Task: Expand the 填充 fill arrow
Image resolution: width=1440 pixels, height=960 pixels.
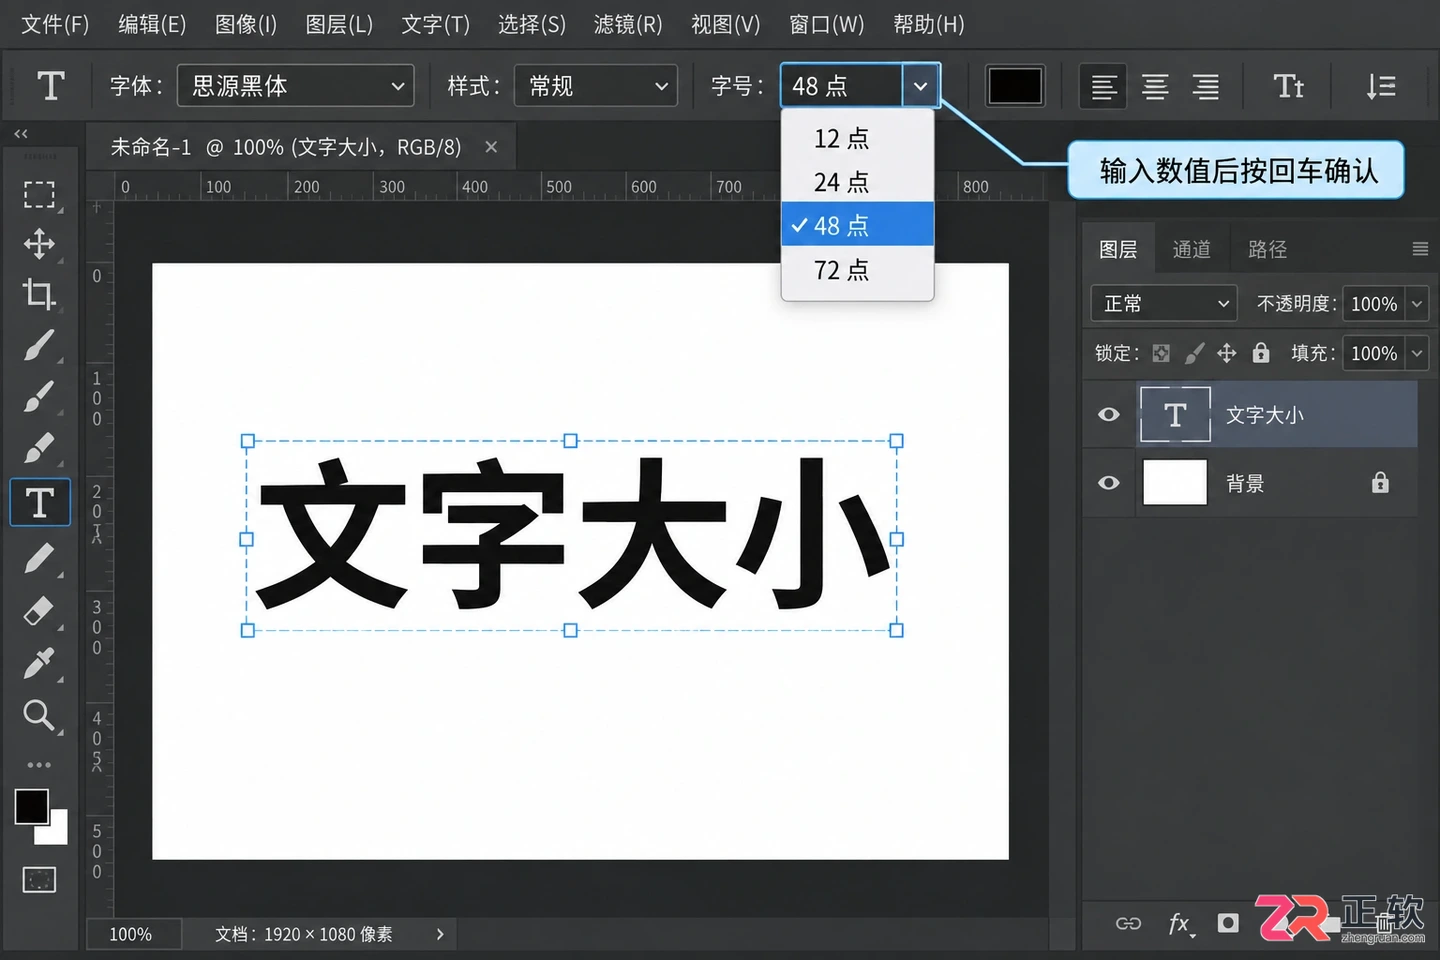Action: tap(1417, 353)
